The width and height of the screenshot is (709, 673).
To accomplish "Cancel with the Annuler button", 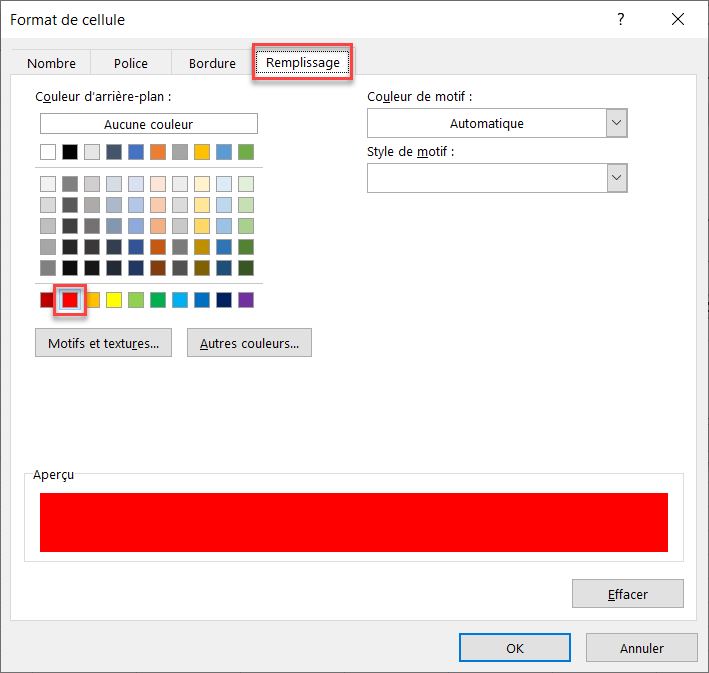I will pyautogui.click(x=642, y=648).
